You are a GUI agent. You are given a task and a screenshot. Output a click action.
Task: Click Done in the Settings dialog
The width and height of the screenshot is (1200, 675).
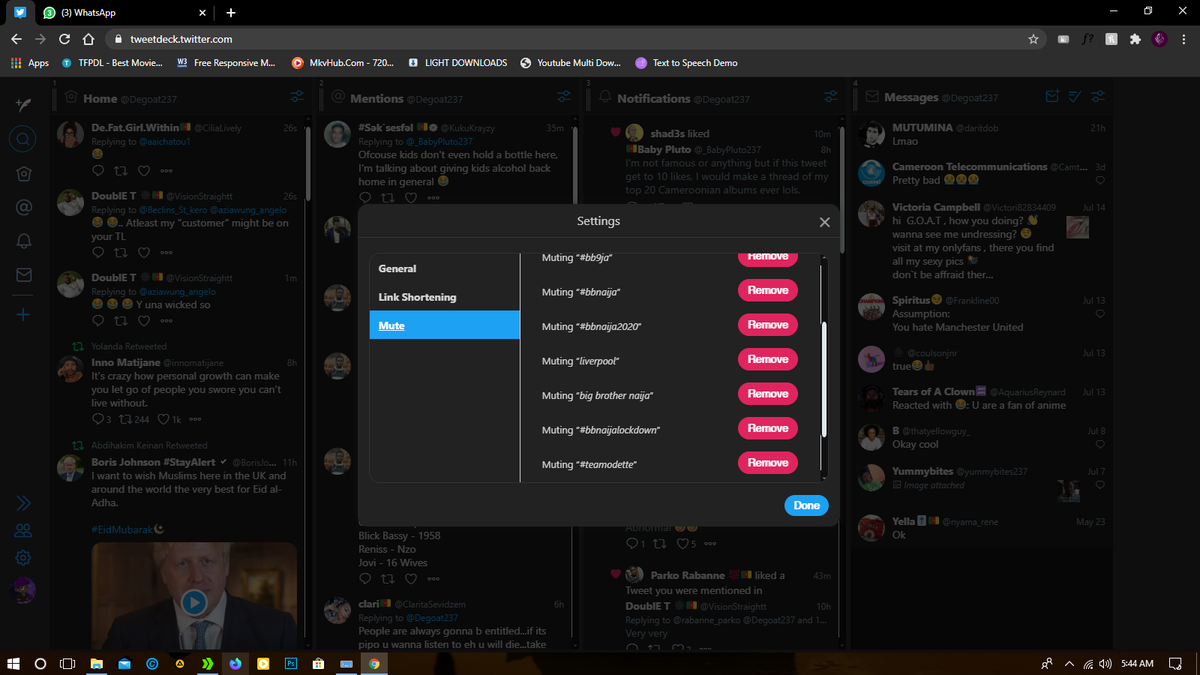[806, 505]
